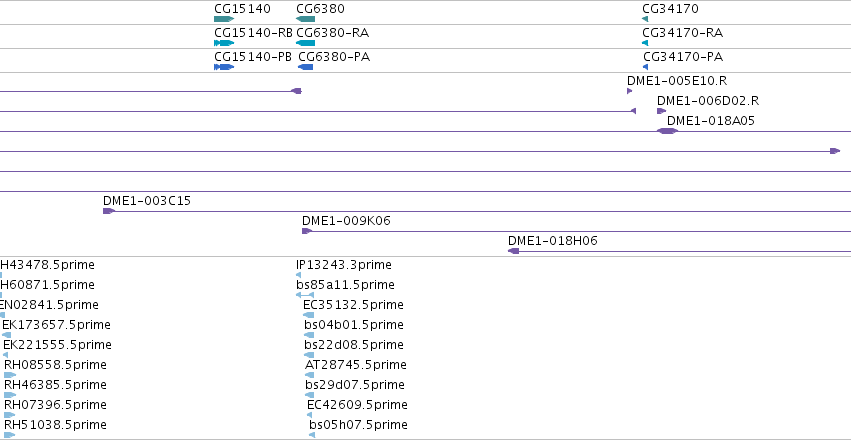Image resolution: width=851 pixels, height=440 pixels.
Task: Click the DME1-018A05 label text
Action: tap(710, 120)
